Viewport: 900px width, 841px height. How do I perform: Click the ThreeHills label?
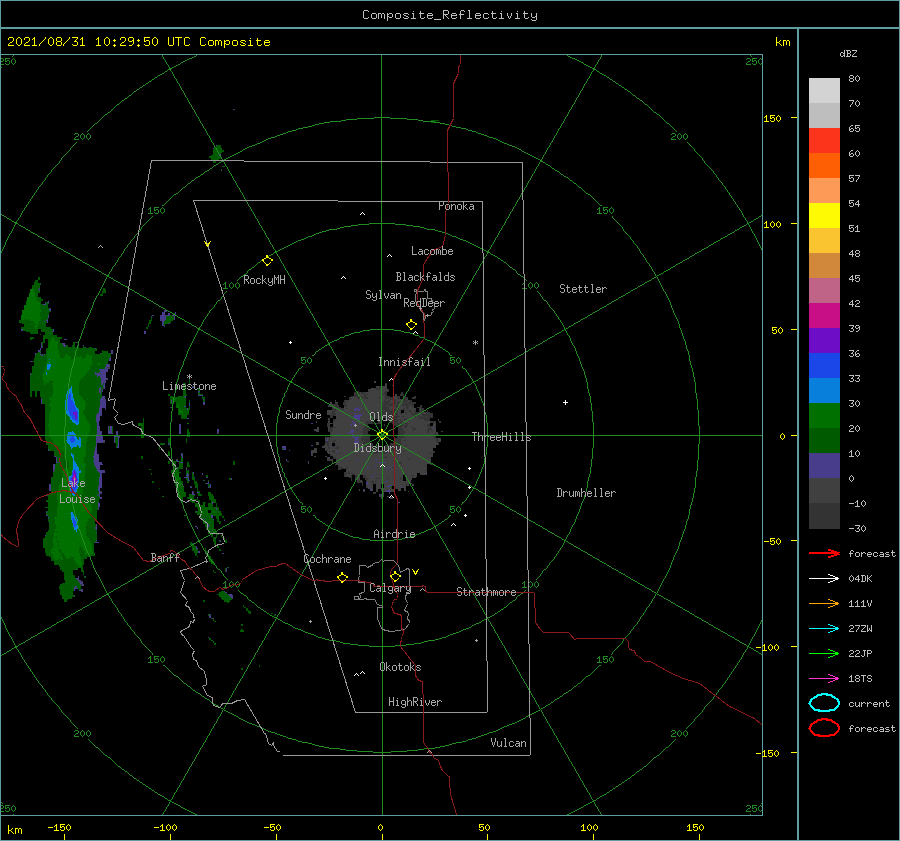[x=502, y=437]
